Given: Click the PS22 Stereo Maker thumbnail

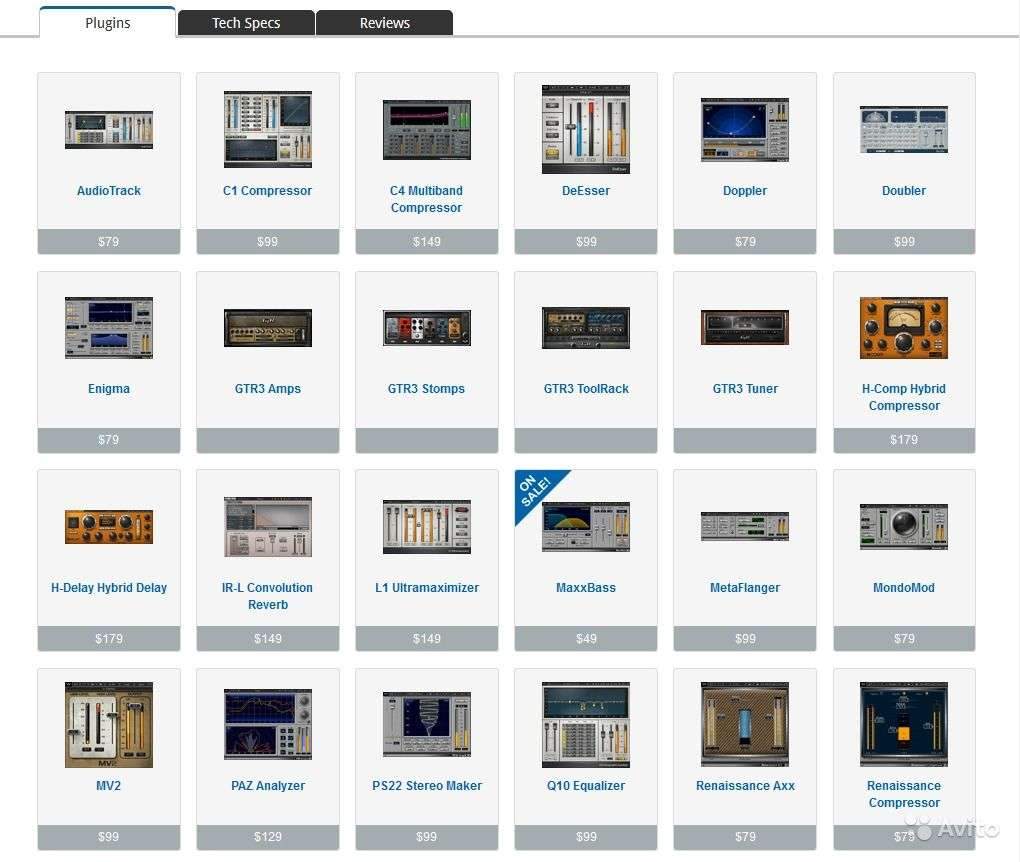Looking at the screenshot, I should [427, 725].
